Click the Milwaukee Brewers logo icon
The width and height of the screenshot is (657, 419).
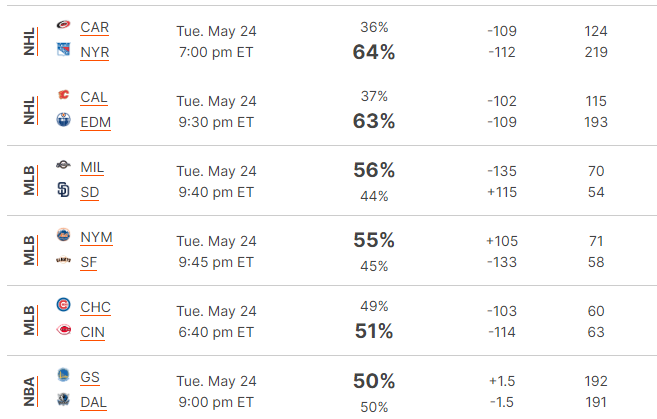coord(63,165)
